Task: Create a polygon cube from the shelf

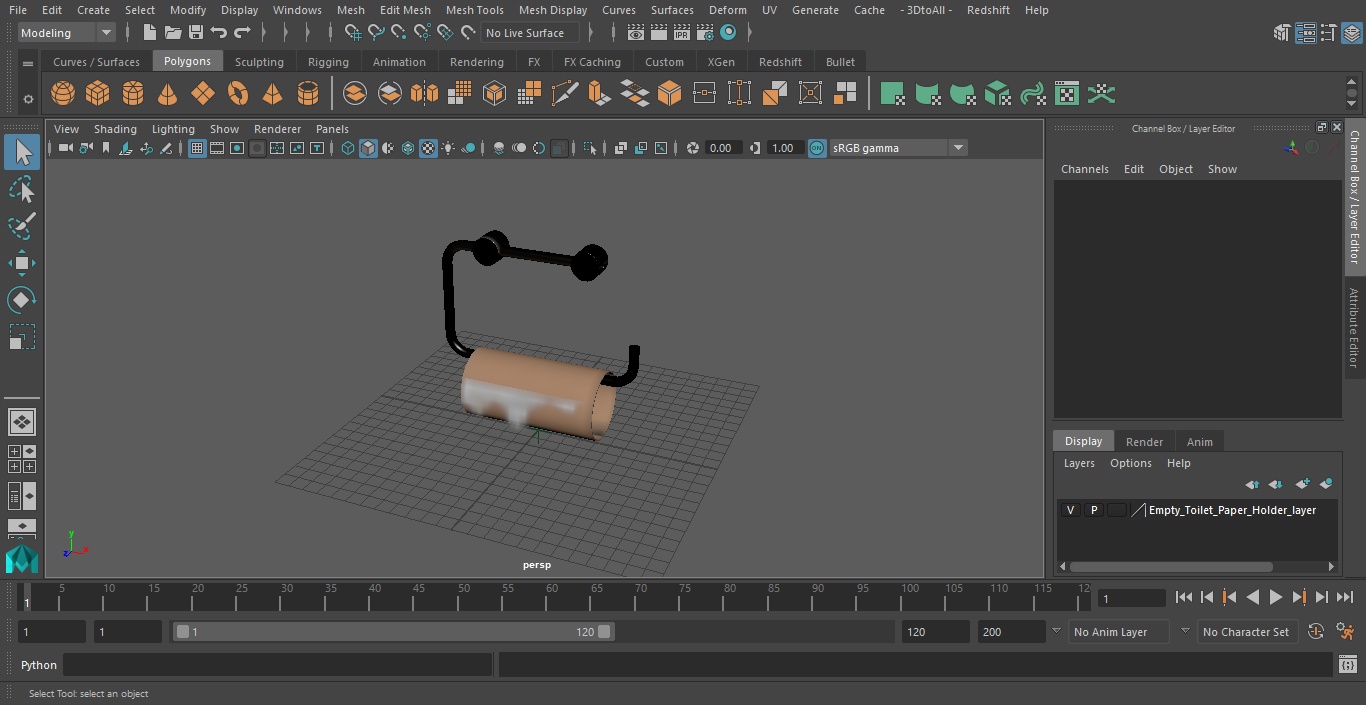Action: (x=98, y=94)
